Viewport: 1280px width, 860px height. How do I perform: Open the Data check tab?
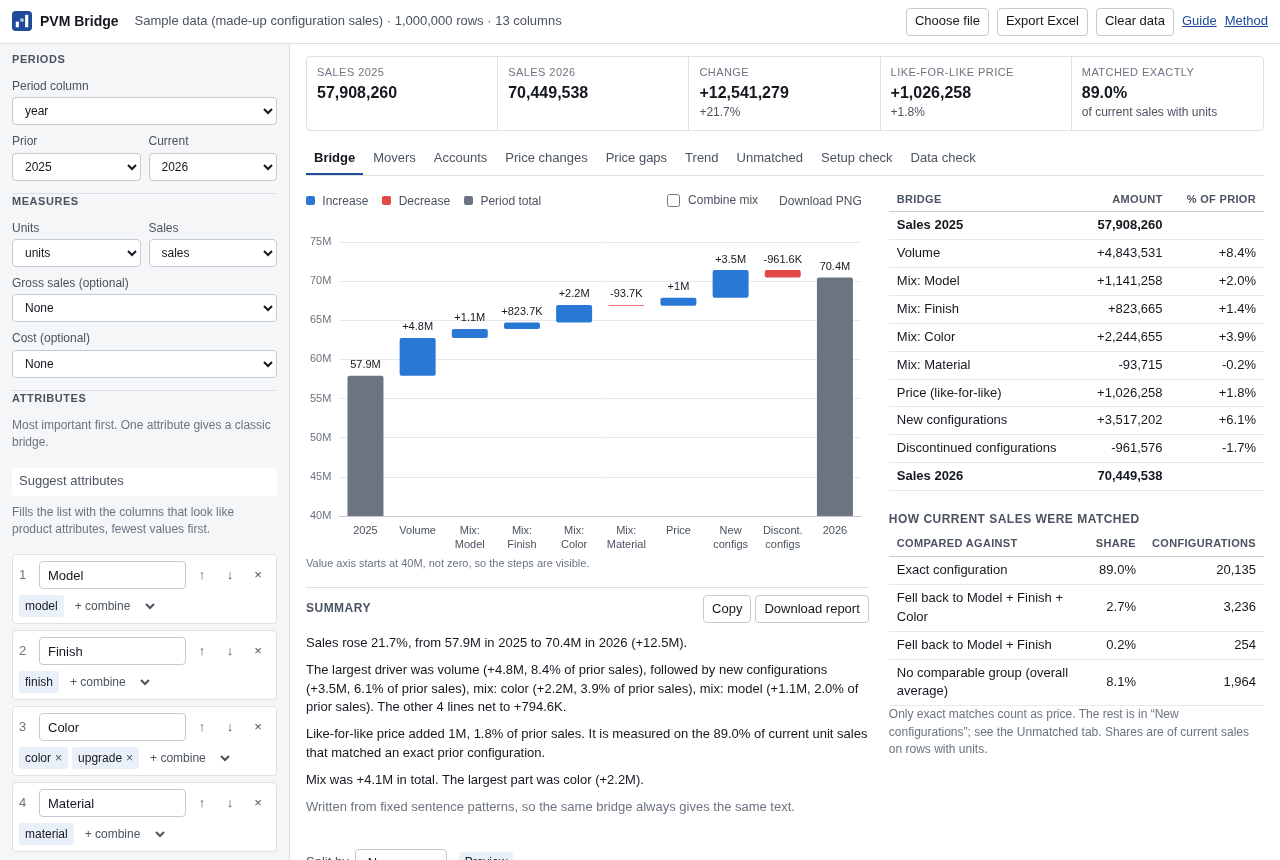[943, 158]
